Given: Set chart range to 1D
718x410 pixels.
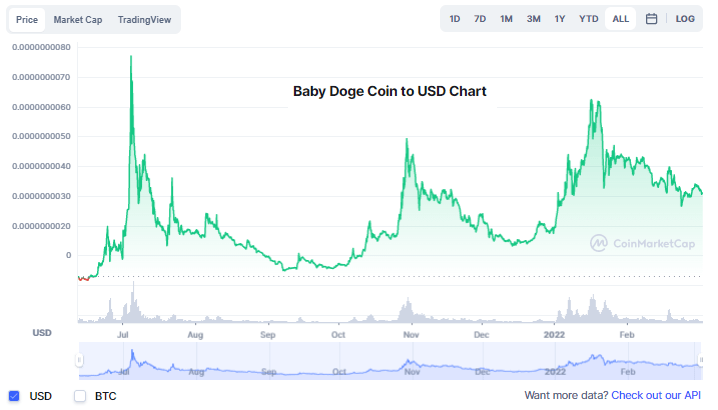Looking at the screenshot, I should tap(455, 19).
